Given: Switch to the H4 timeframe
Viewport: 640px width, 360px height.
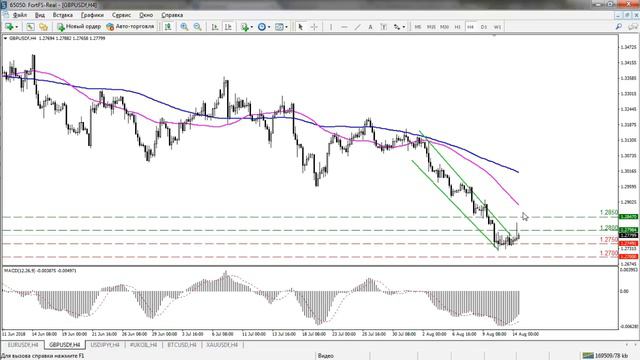Looking at the screenshot, I should [x=471, y=27].
